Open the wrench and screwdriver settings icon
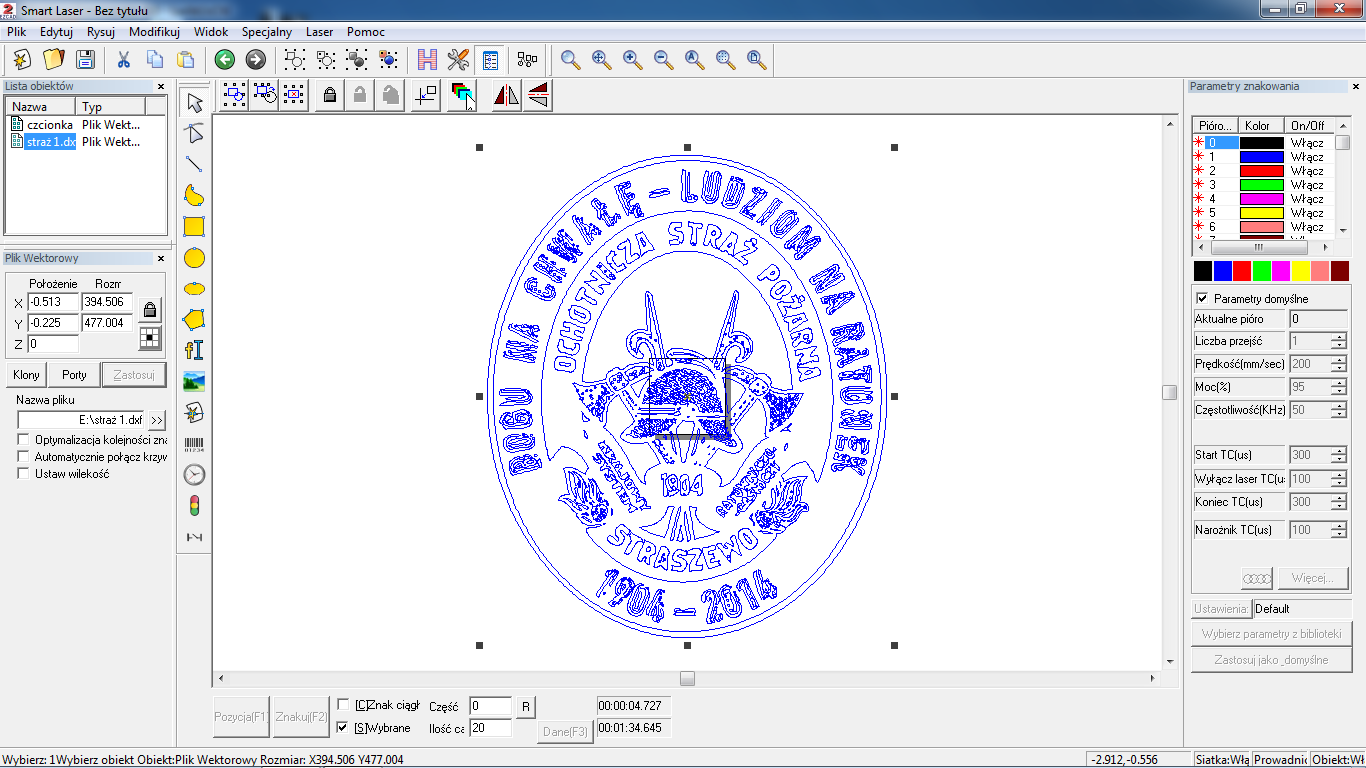Screen dimensions: 1366x768 point(459,59)
